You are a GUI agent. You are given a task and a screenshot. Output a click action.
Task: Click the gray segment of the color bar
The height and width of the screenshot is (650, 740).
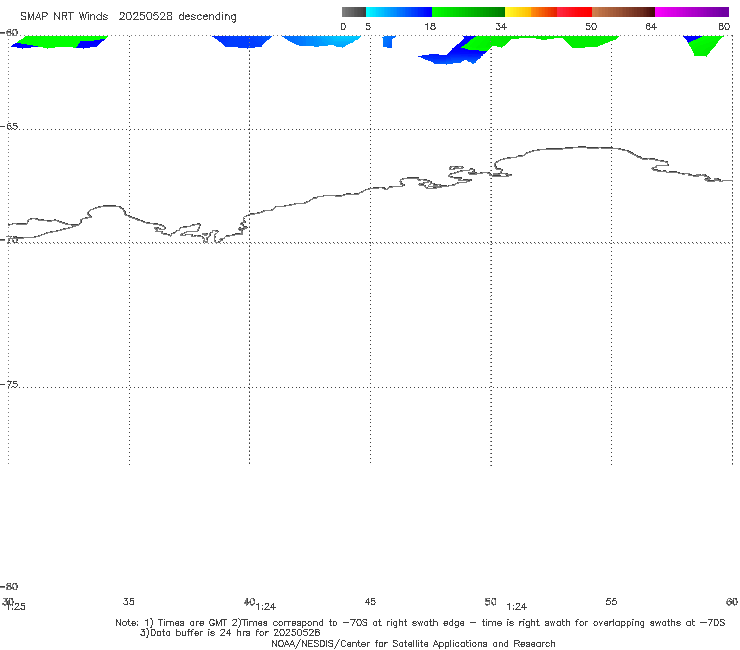(353, 12)
